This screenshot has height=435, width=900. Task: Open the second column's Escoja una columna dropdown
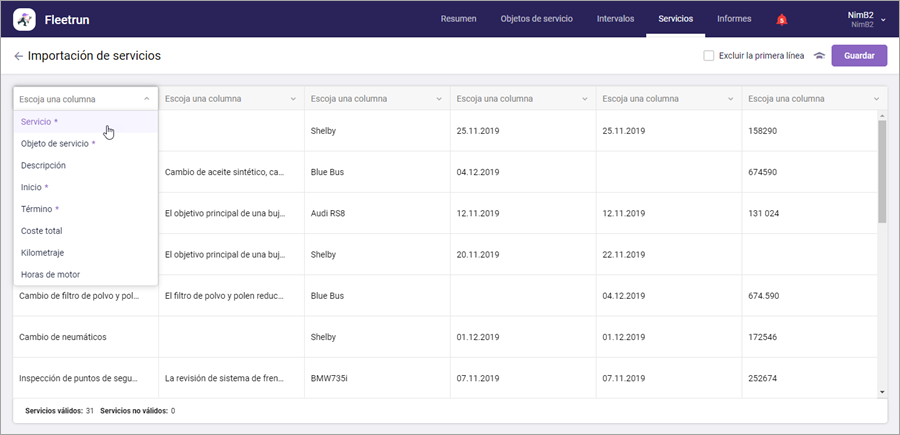tap(230, 99)
